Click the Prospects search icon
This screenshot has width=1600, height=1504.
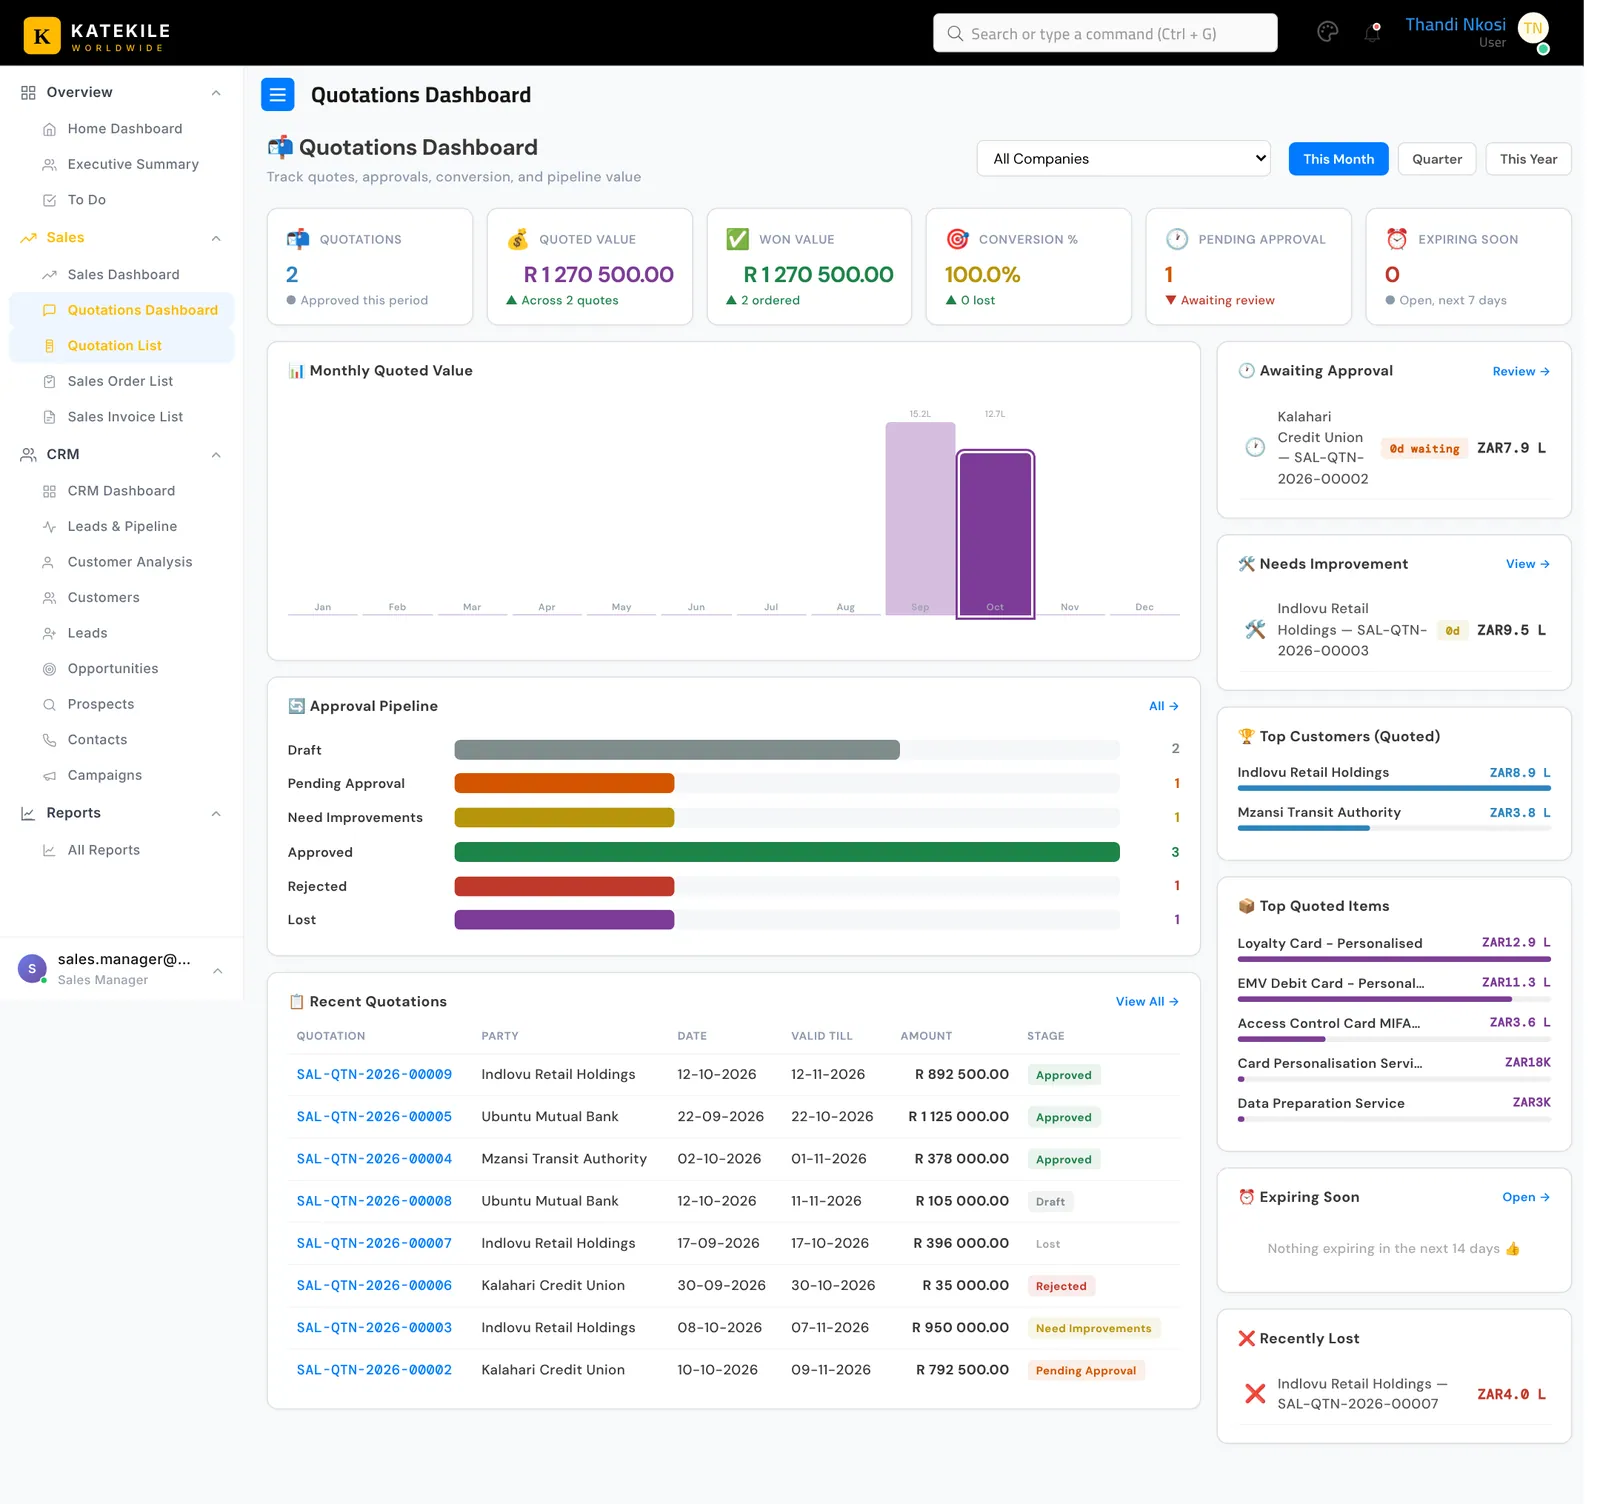[49, 704]
